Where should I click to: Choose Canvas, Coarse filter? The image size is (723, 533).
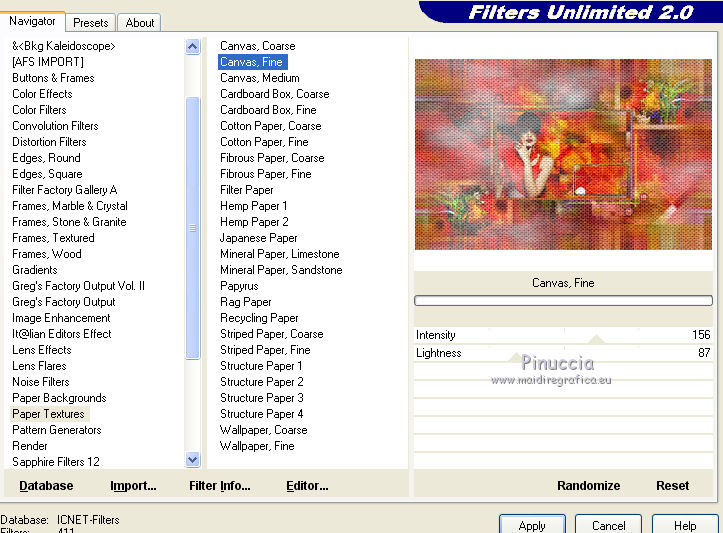point(257,46)
